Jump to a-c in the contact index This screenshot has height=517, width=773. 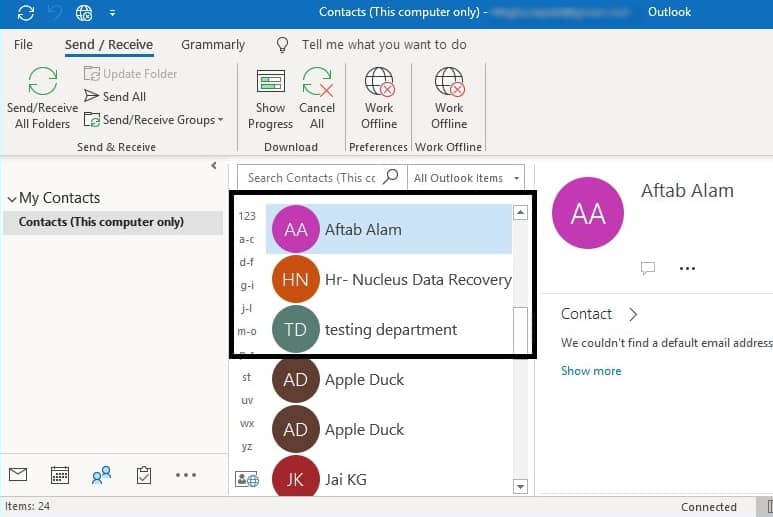coord(247,239)
